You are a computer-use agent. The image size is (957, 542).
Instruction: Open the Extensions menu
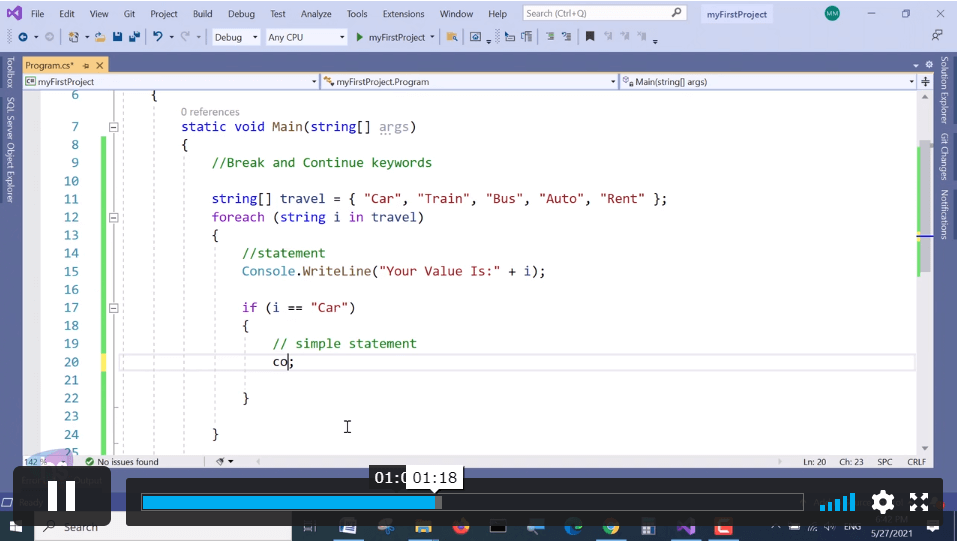pyautogui.click(x=403, y=13)
